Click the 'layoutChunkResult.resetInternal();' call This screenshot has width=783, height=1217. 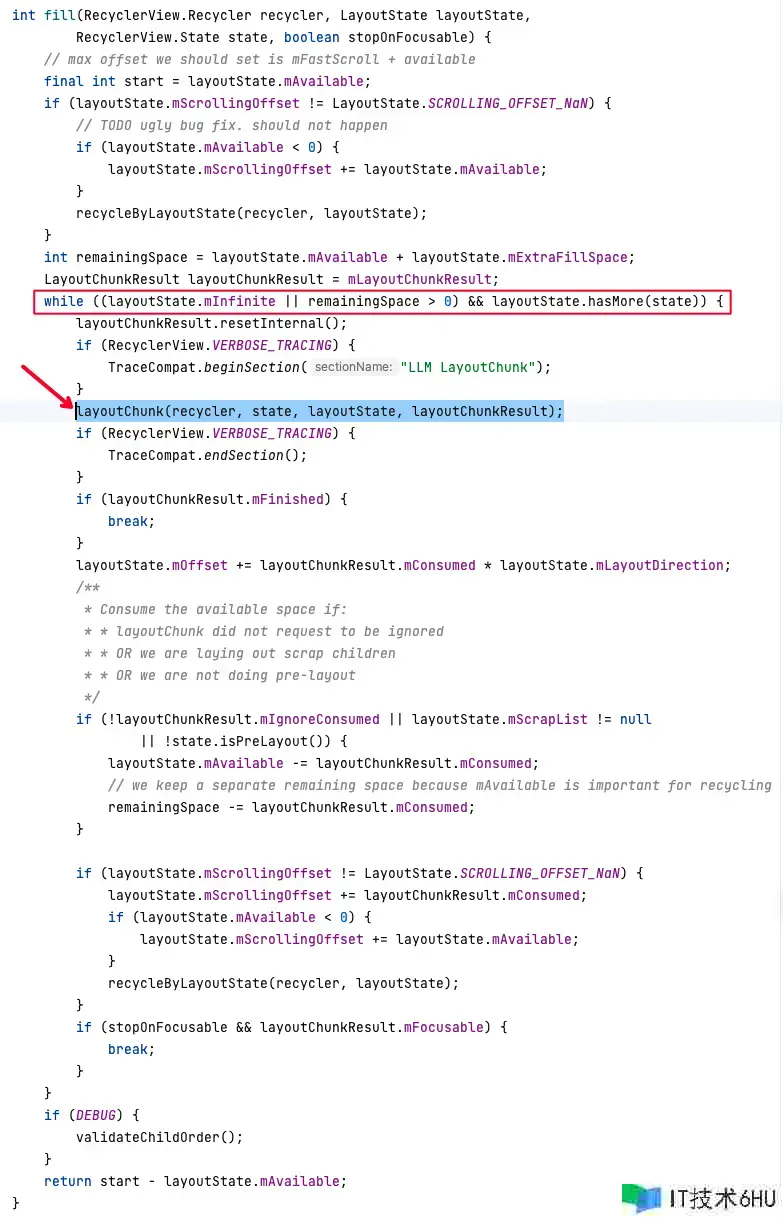(x=212, y=323)
